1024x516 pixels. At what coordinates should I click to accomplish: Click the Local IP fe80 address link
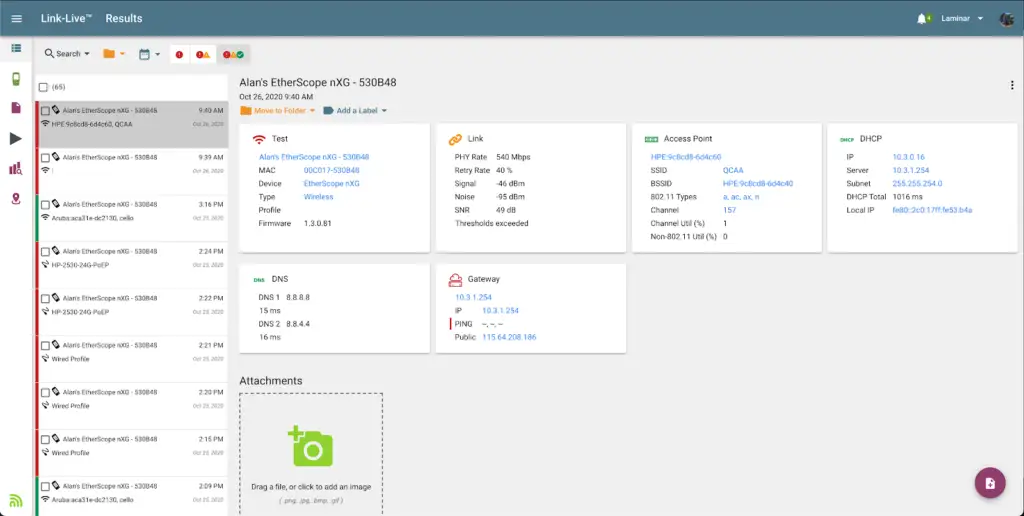(x=932, y=210)
